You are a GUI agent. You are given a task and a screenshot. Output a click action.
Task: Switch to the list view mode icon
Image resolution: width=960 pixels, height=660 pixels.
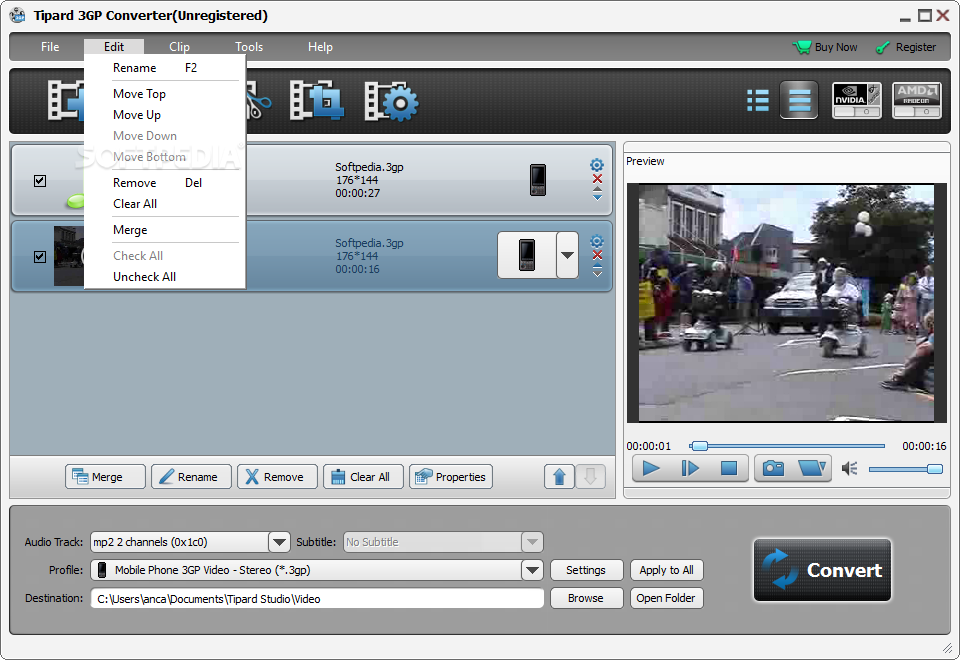point(758,100)
